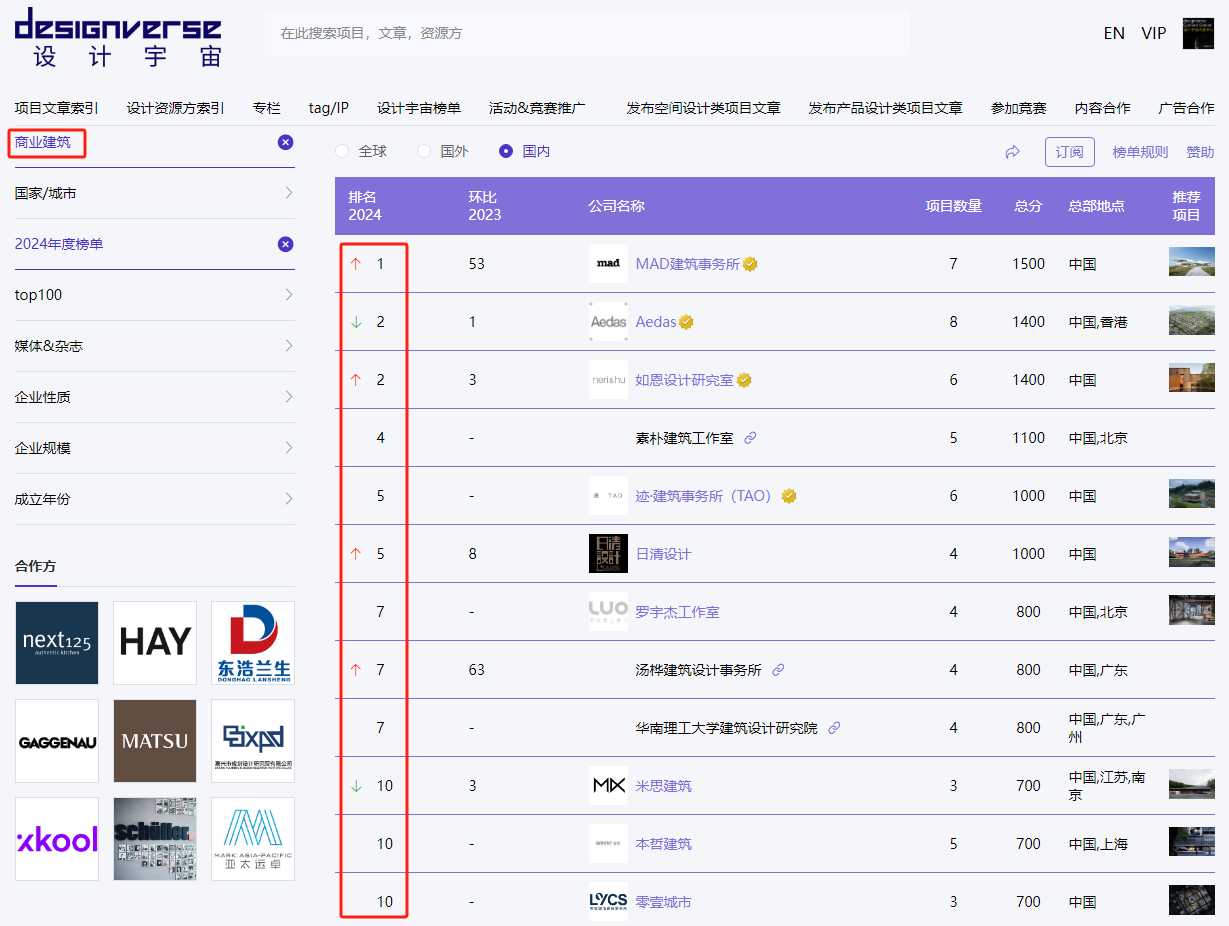Open the recommended project thumbnail for MAD建筑事务所

pos(1192,262)
